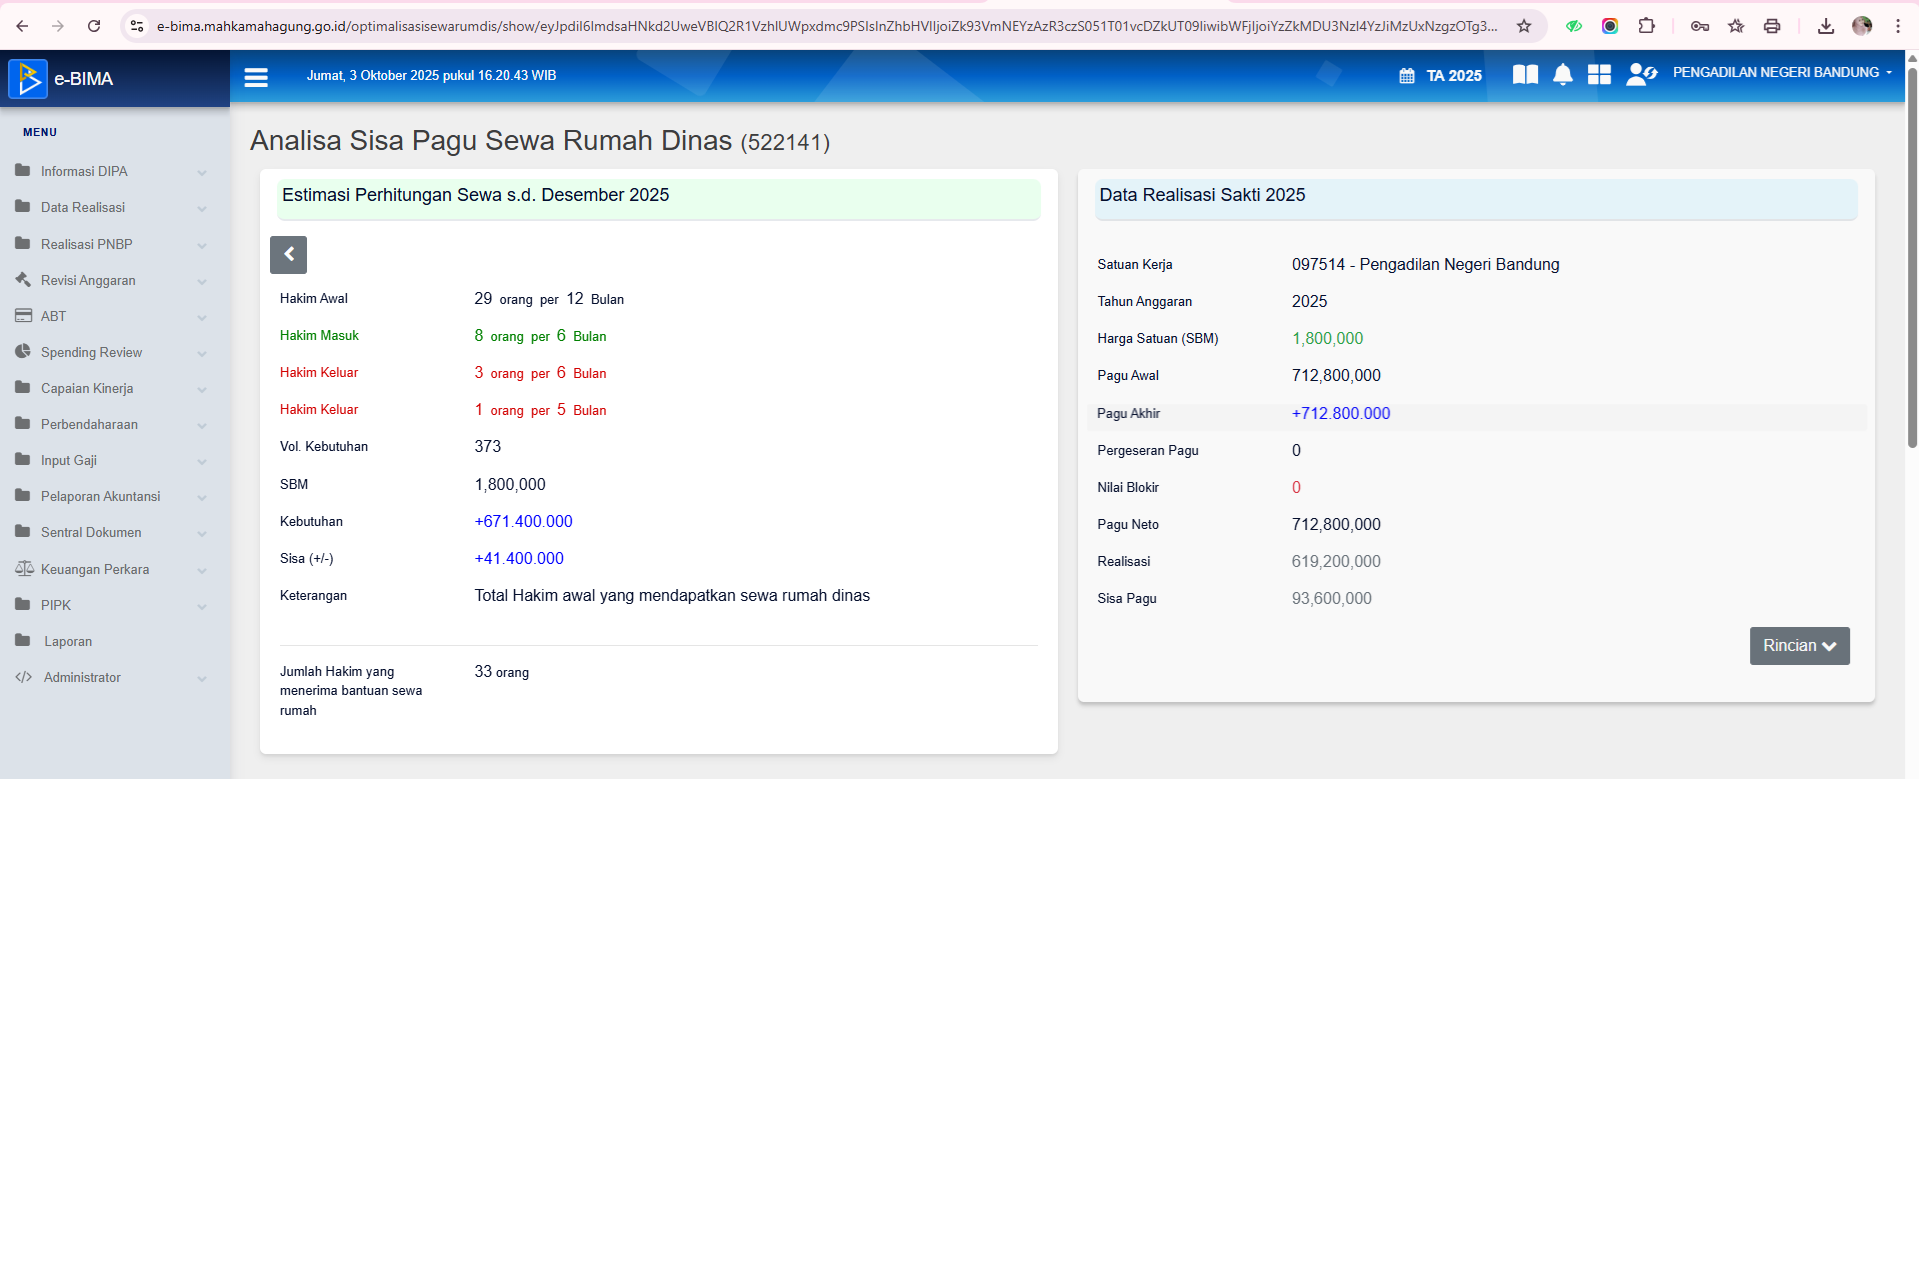
Task: Open notifications bell icon
Action: tap(1563, 75)
